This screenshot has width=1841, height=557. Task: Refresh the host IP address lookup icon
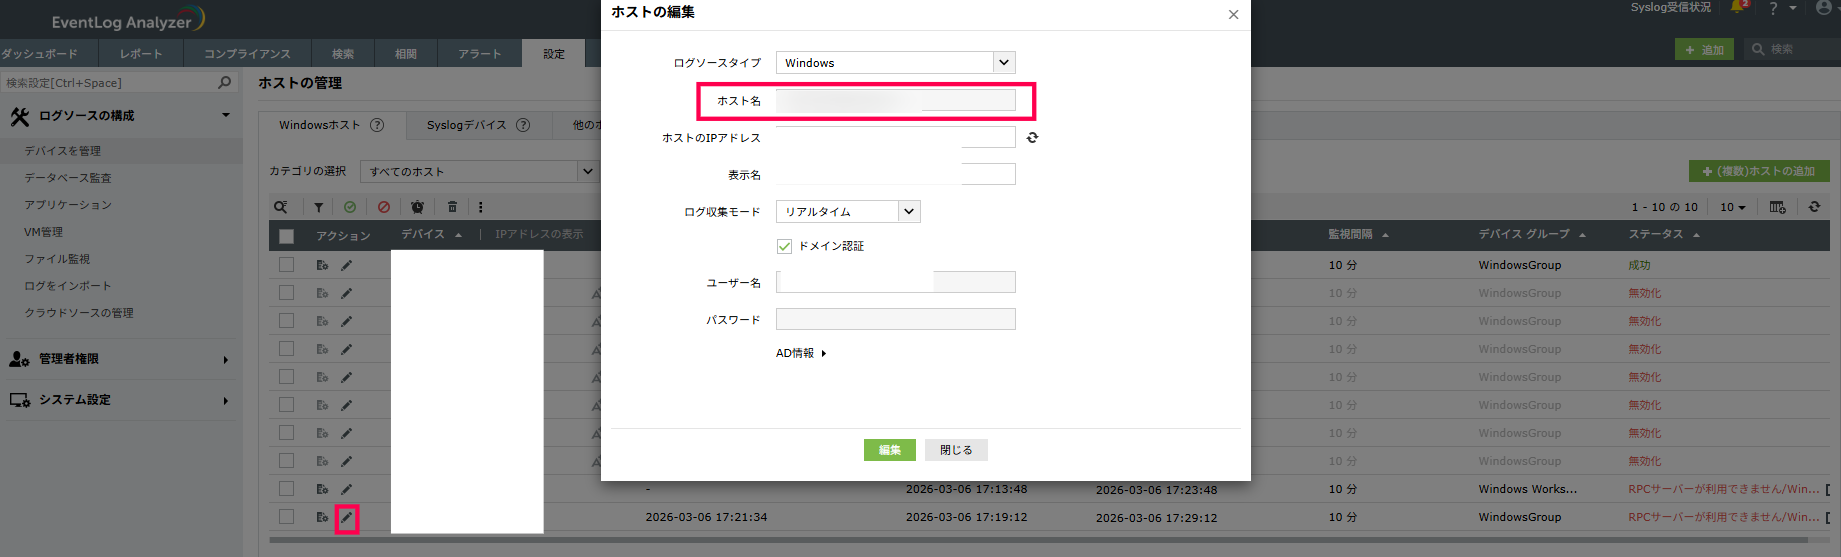(1032, 138)
